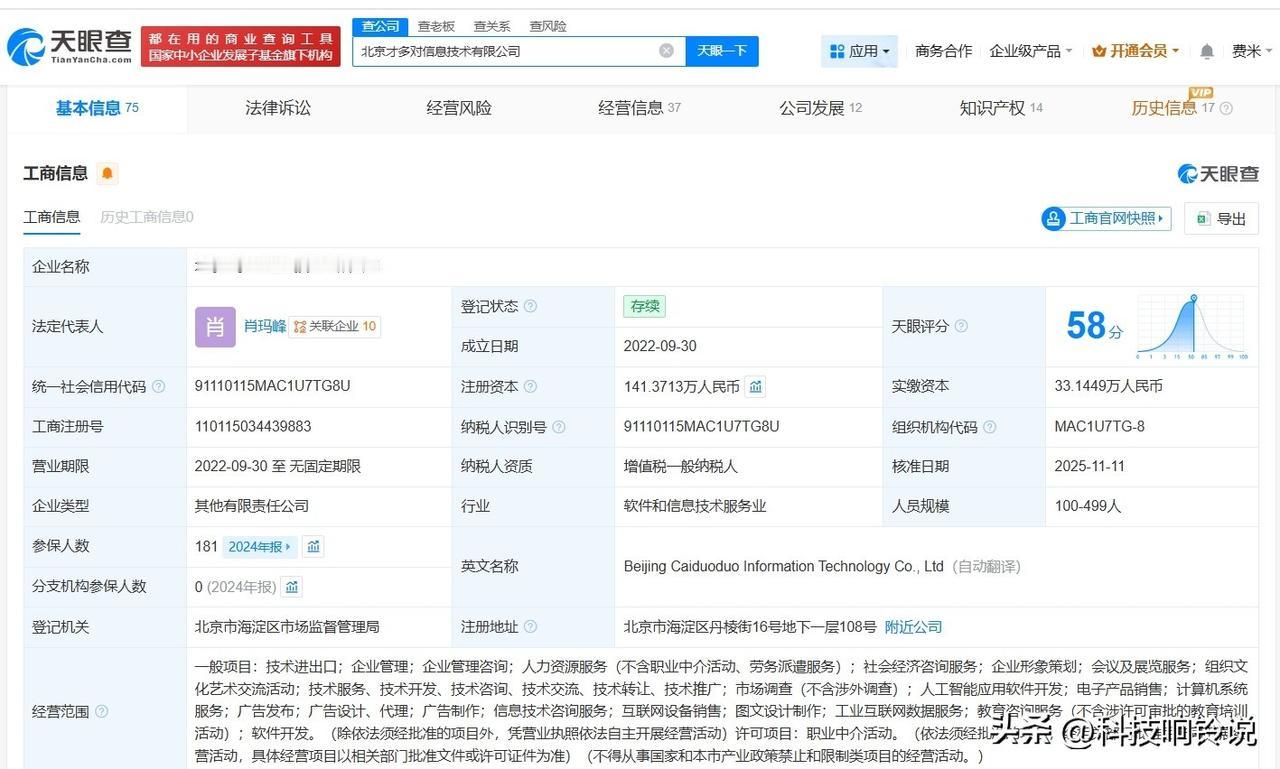Image resolution: width=1280 pixels, height=769 pixels.
Task: Click the help icon beside 统一社会信用代码
Action: point(158,386)
